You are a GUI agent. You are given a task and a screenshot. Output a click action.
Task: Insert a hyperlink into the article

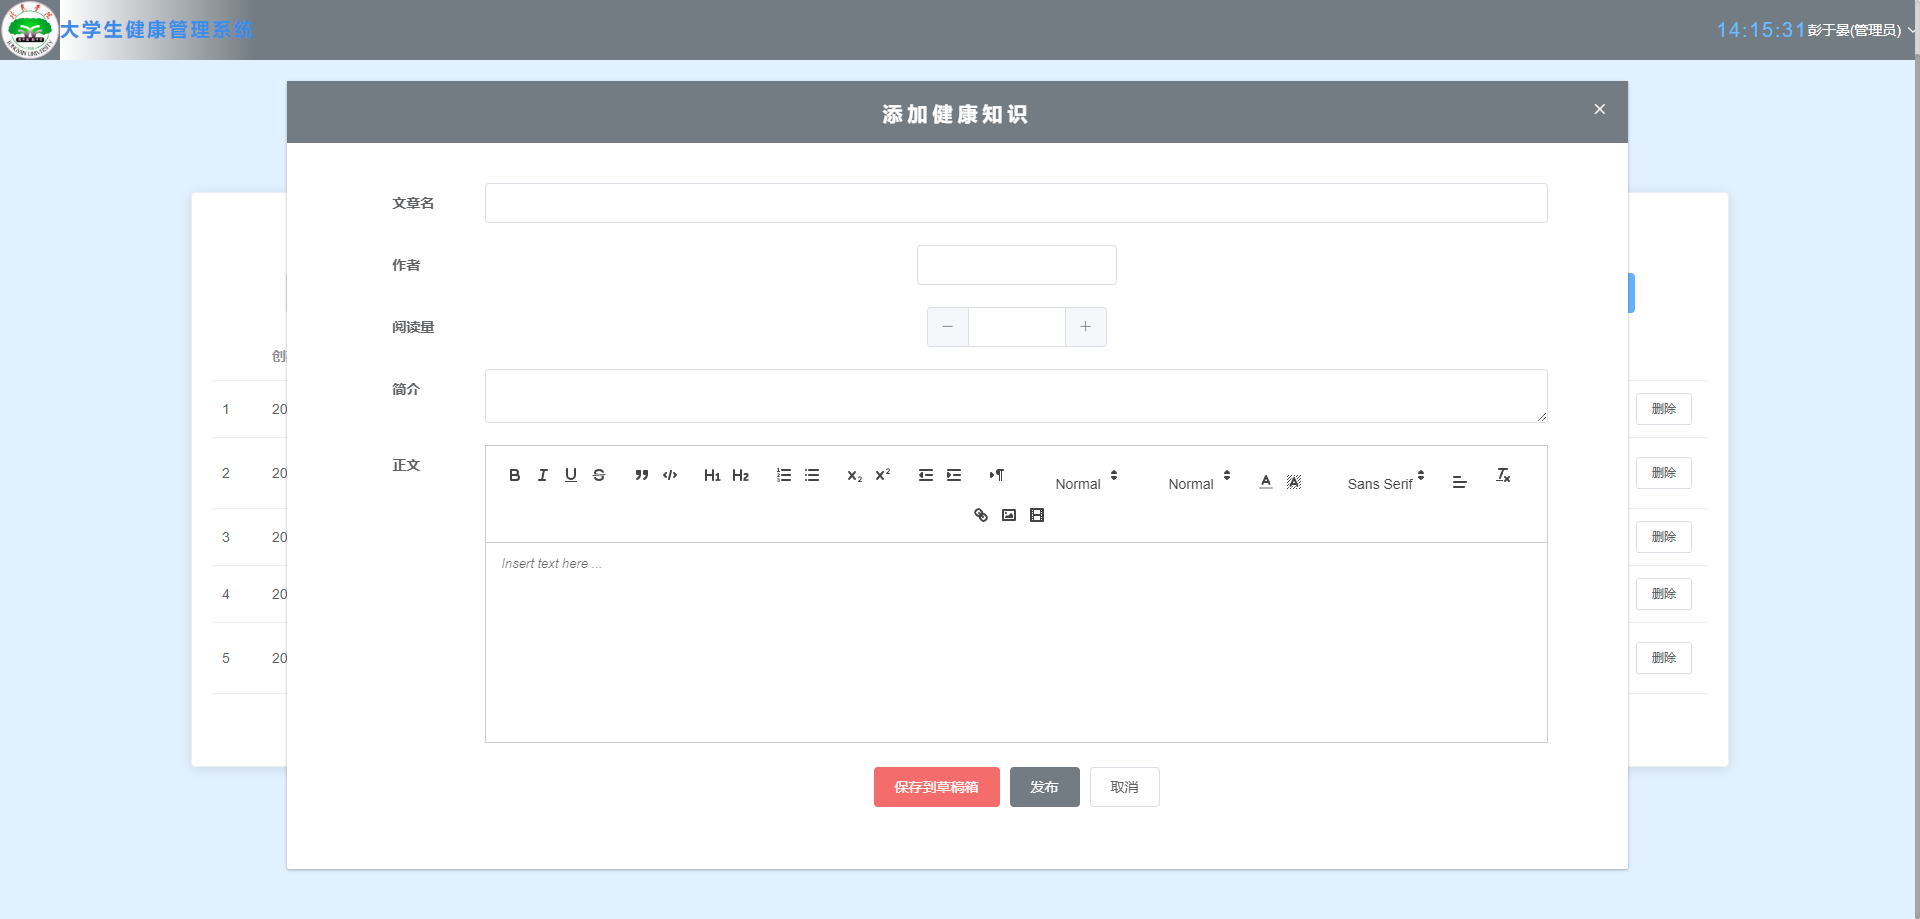pyautogui.click(x=981, y=515)
